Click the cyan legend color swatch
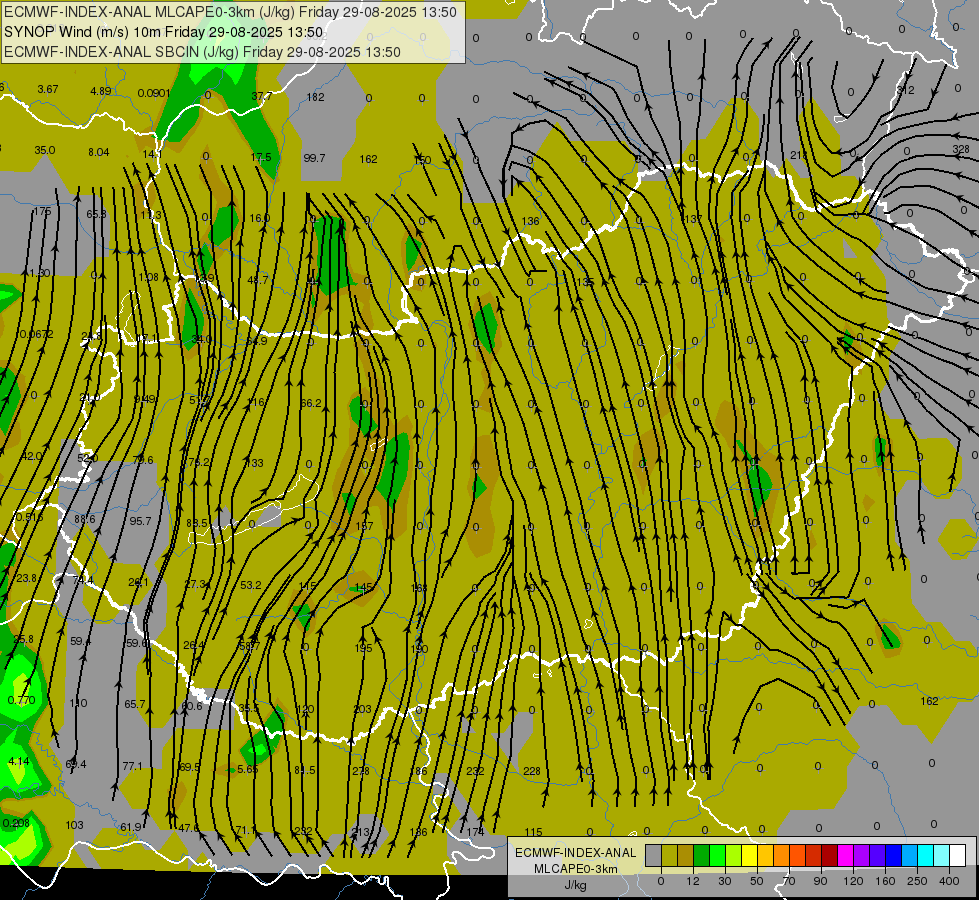Viewport: 979px width, 900px height. click(925, 855)
